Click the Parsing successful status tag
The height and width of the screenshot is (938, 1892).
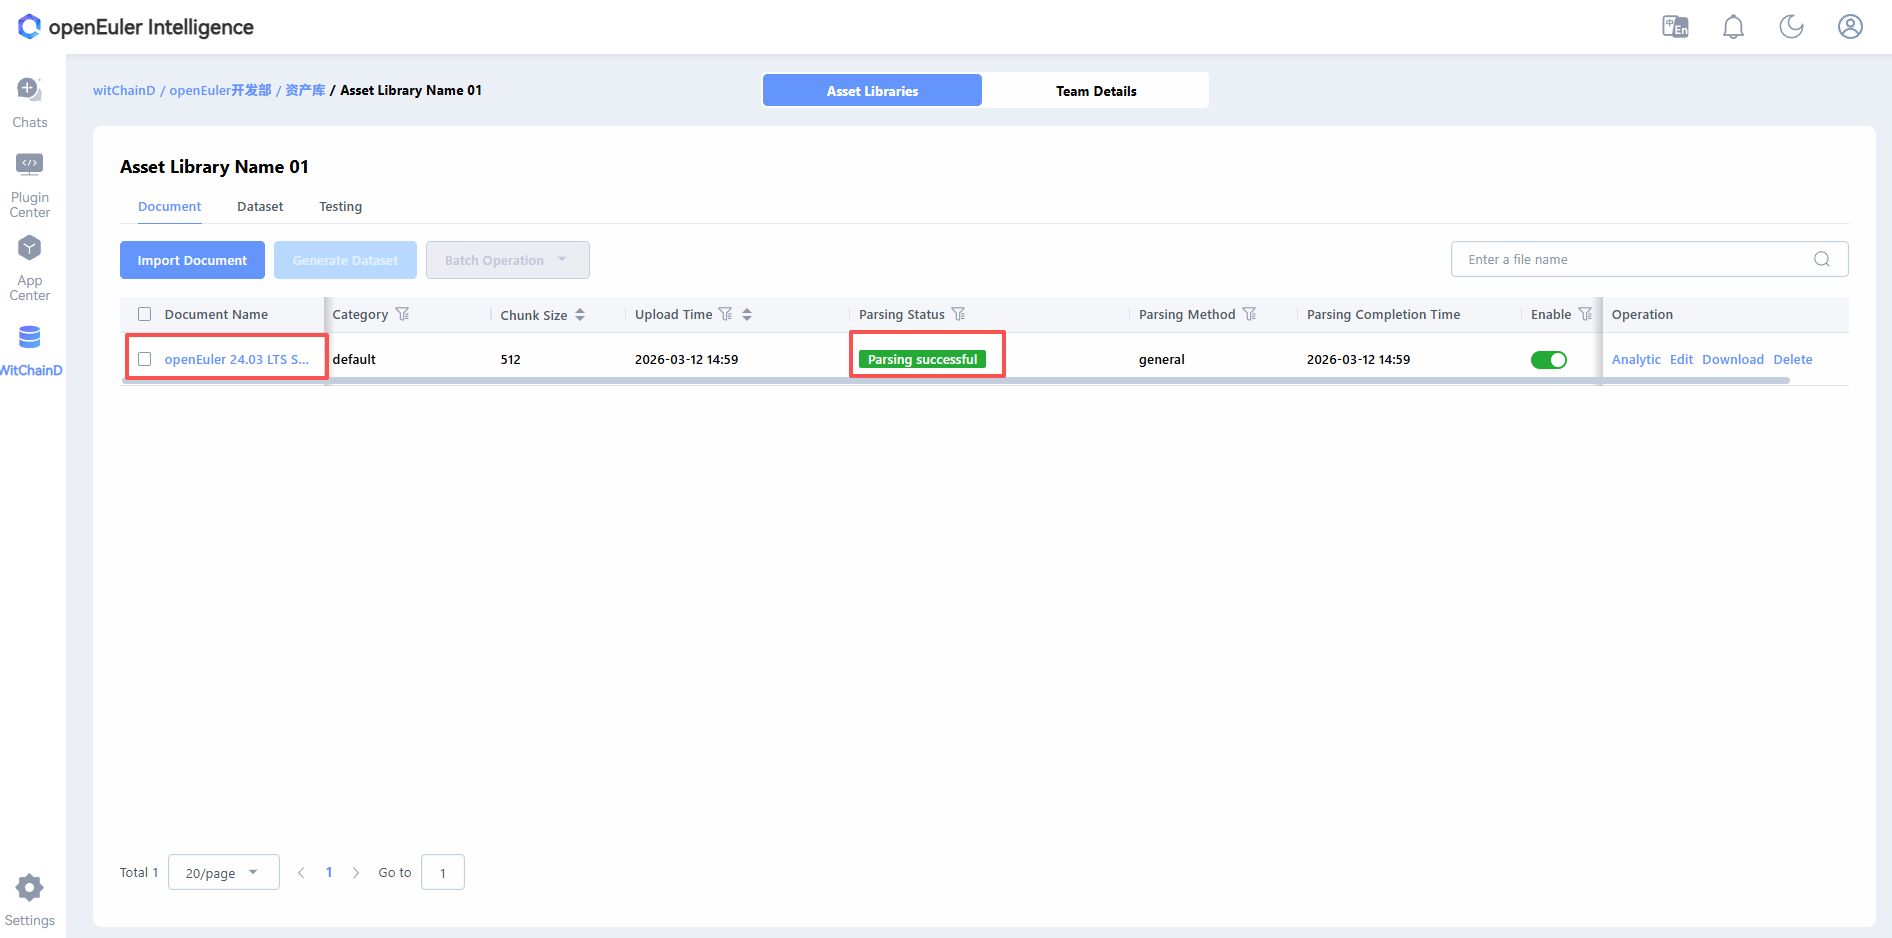(922, 359)
